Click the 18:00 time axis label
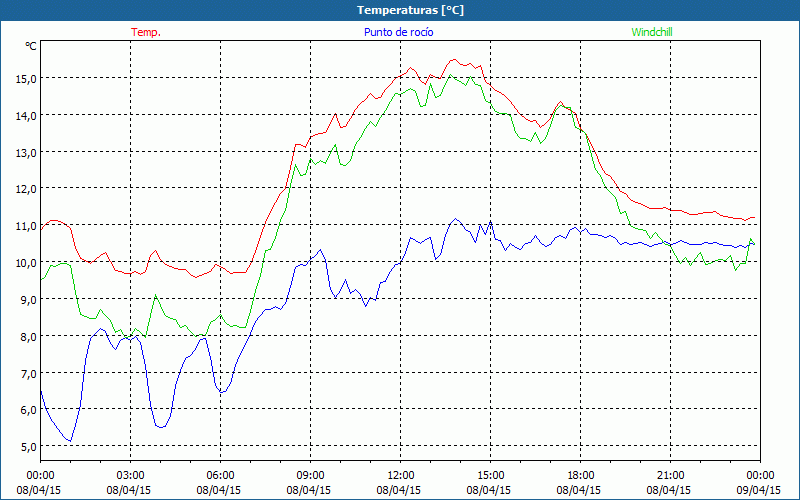Screen dimensions: 800x500 pyautogui.click(x=580, y=476)
